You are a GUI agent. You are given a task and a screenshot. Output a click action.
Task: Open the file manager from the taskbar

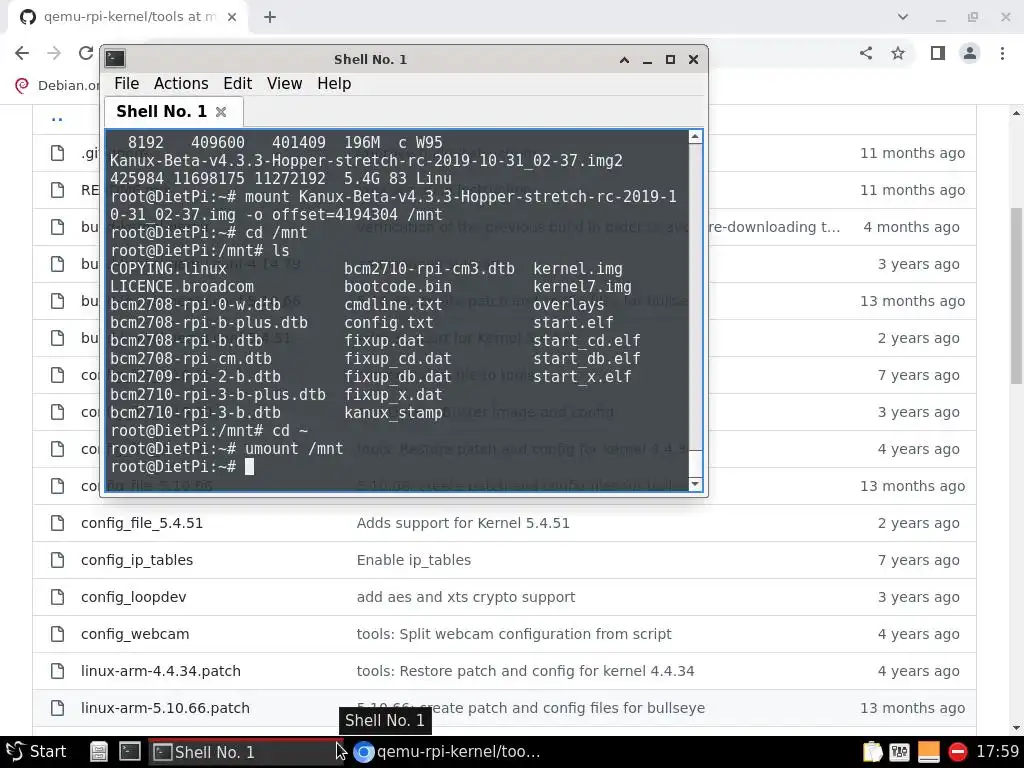click(99, 752)
